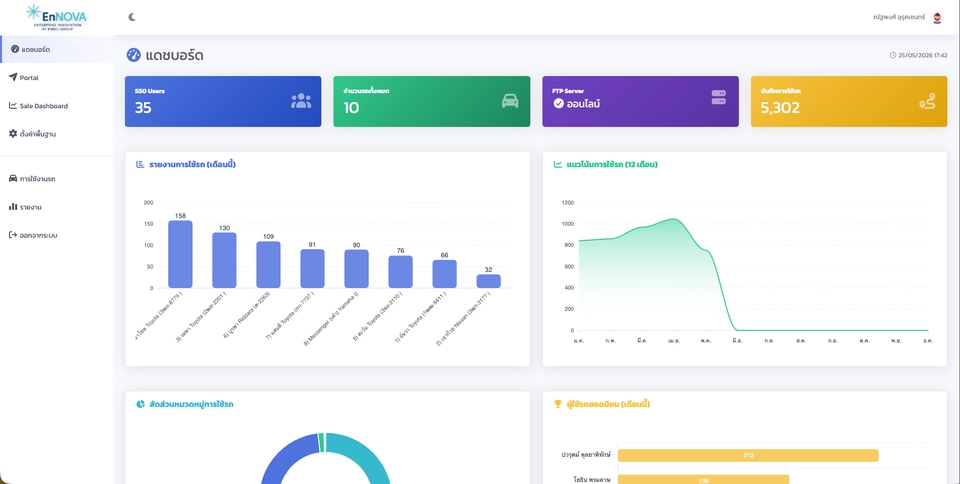Viewport: 960px width, 484px height.
Task: Click the SSO Users count 35
Action: tap(143, 108)
